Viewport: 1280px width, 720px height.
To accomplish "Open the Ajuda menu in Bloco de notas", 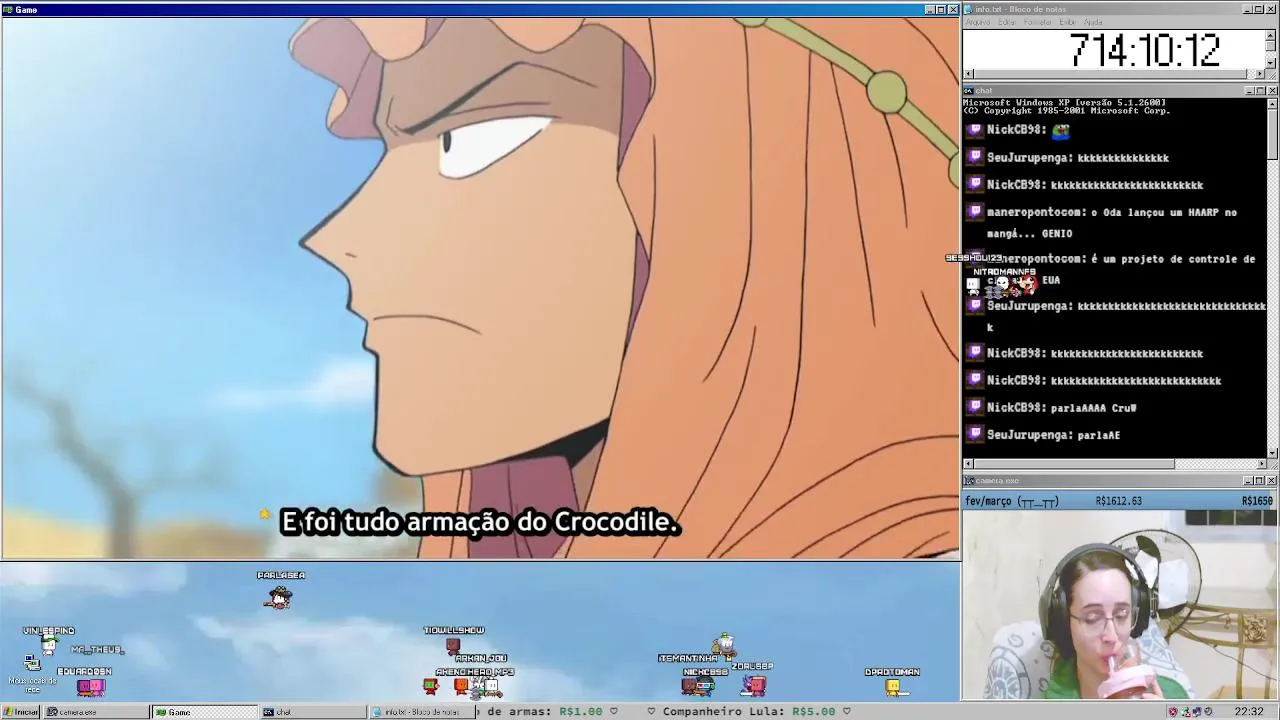I will pos(1093,22).
